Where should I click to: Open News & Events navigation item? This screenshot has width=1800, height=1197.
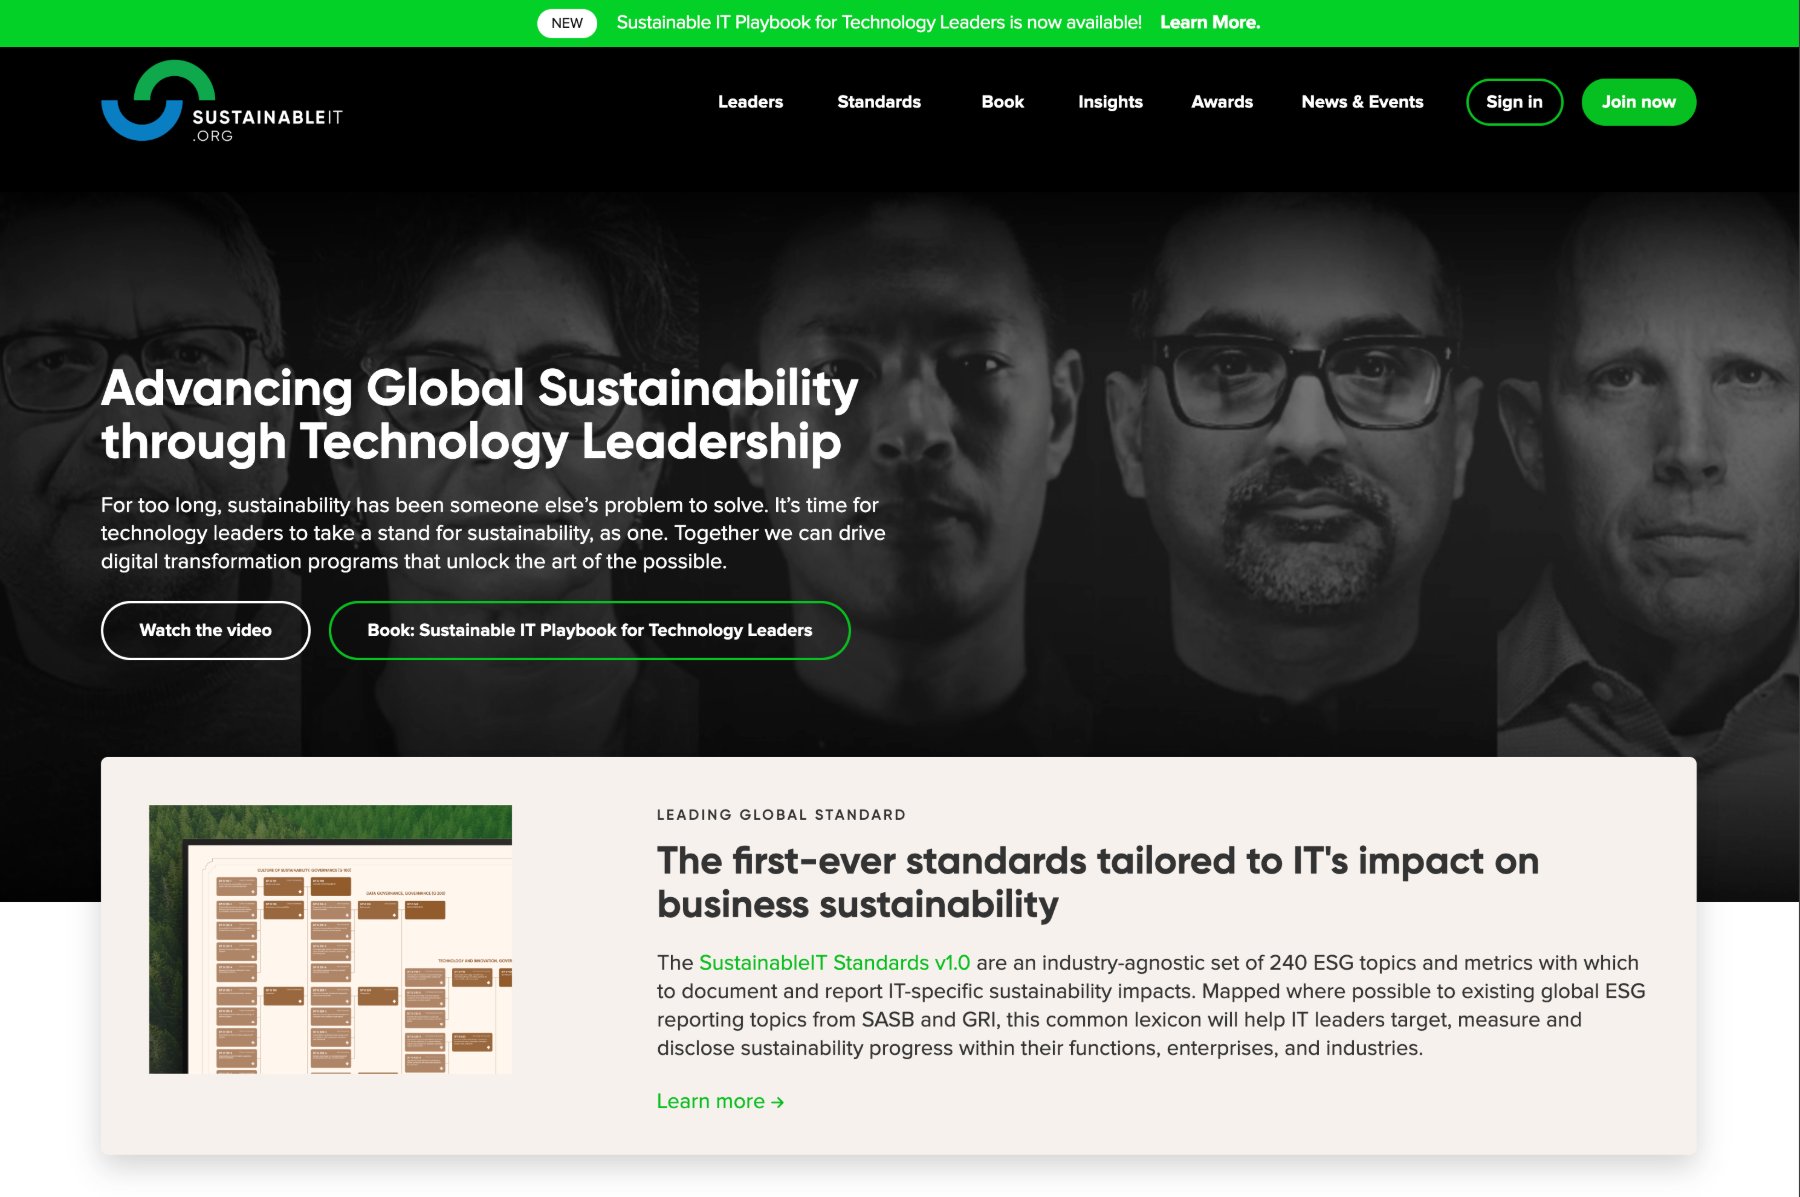1362,102
